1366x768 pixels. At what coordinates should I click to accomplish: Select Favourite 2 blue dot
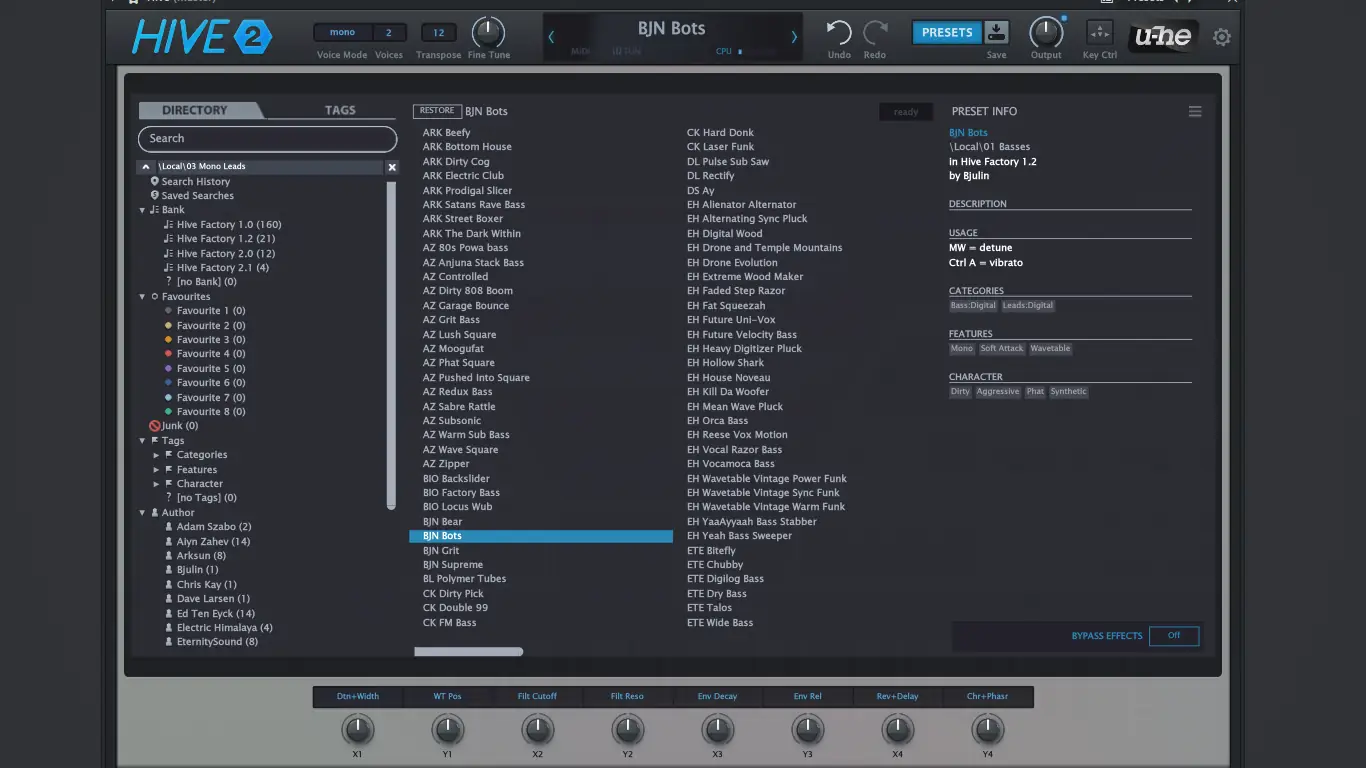[168, 325]
